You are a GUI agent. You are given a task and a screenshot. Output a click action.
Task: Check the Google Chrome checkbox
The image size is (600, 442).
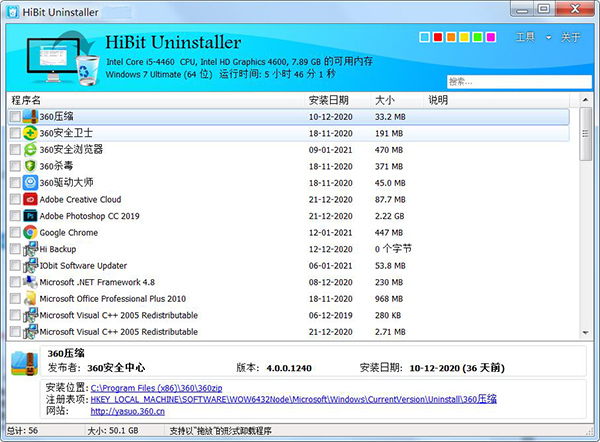pyautogui.click(x=15, y=232)
